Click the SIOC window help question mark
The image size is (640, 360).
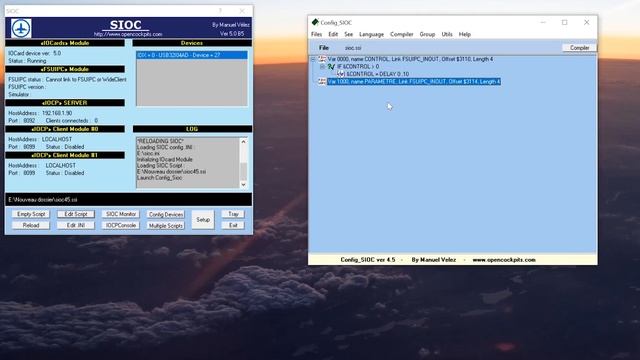click(x=220, y=11)
